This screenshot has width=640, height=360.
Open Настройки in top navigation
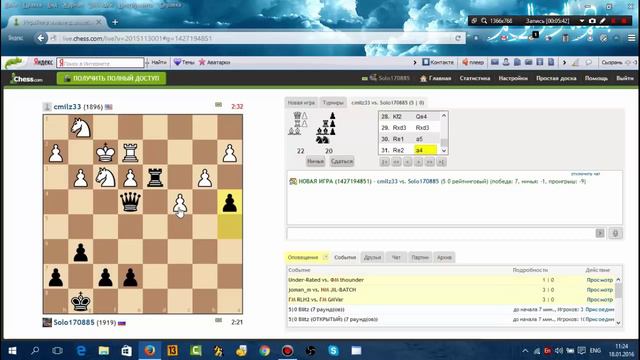coord(513,78)
